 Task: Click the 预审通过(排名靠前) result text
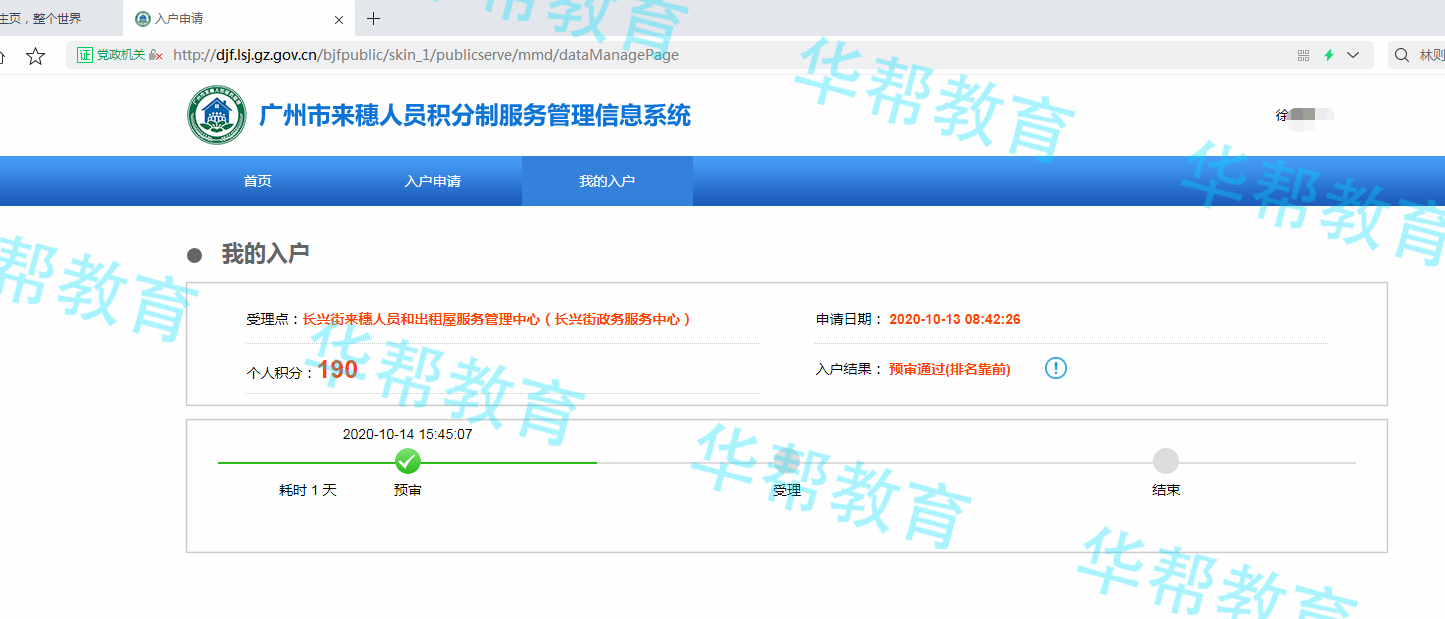pos(950,369)
